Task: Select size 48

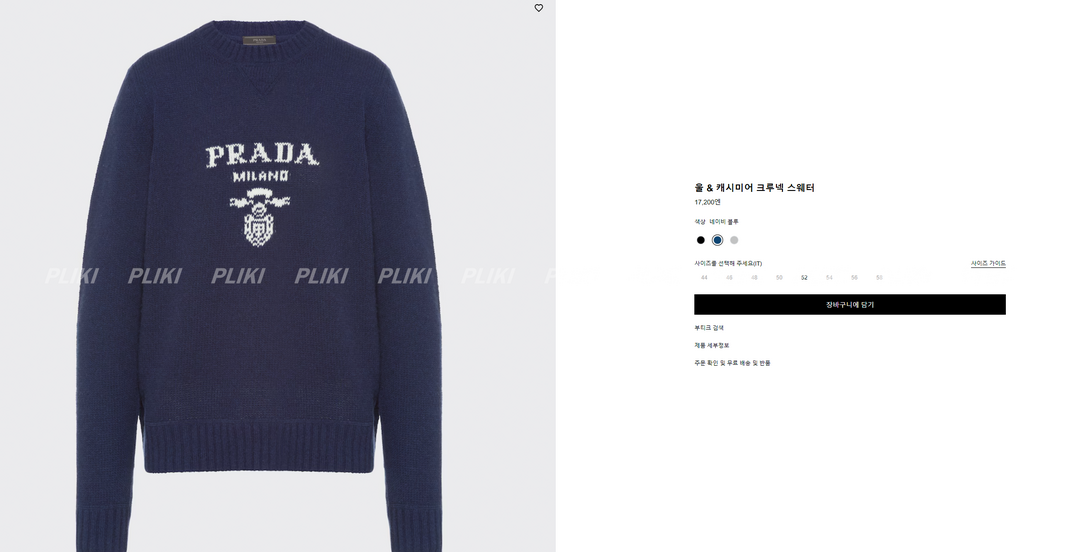Action: [754, 278]
